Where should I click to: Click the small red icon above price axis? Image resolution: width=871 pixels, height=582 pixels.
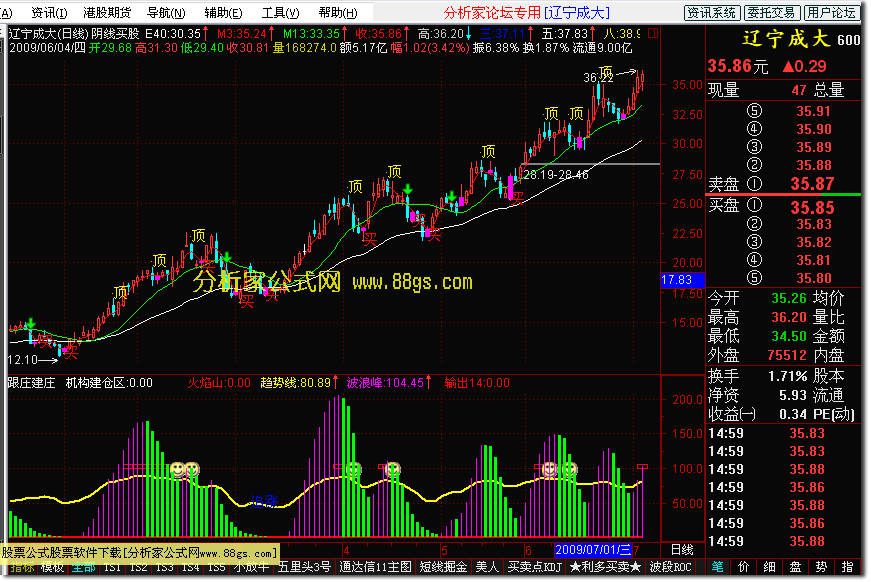tap(653, 33)
